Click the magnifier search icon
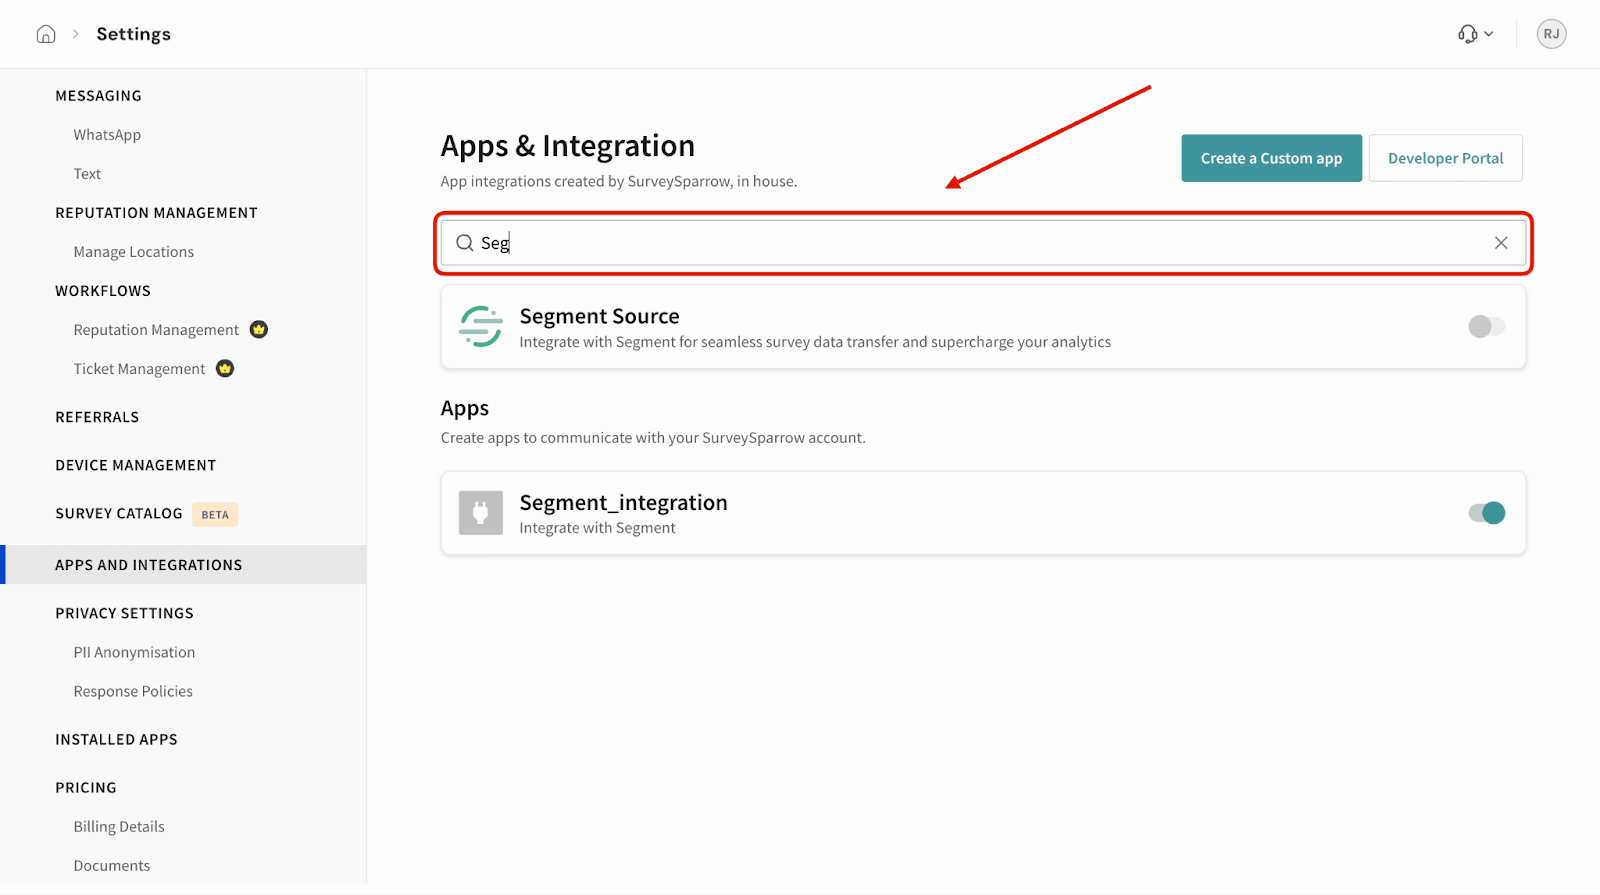Viewport: 1600px width, 895px height. pos(465,243)
